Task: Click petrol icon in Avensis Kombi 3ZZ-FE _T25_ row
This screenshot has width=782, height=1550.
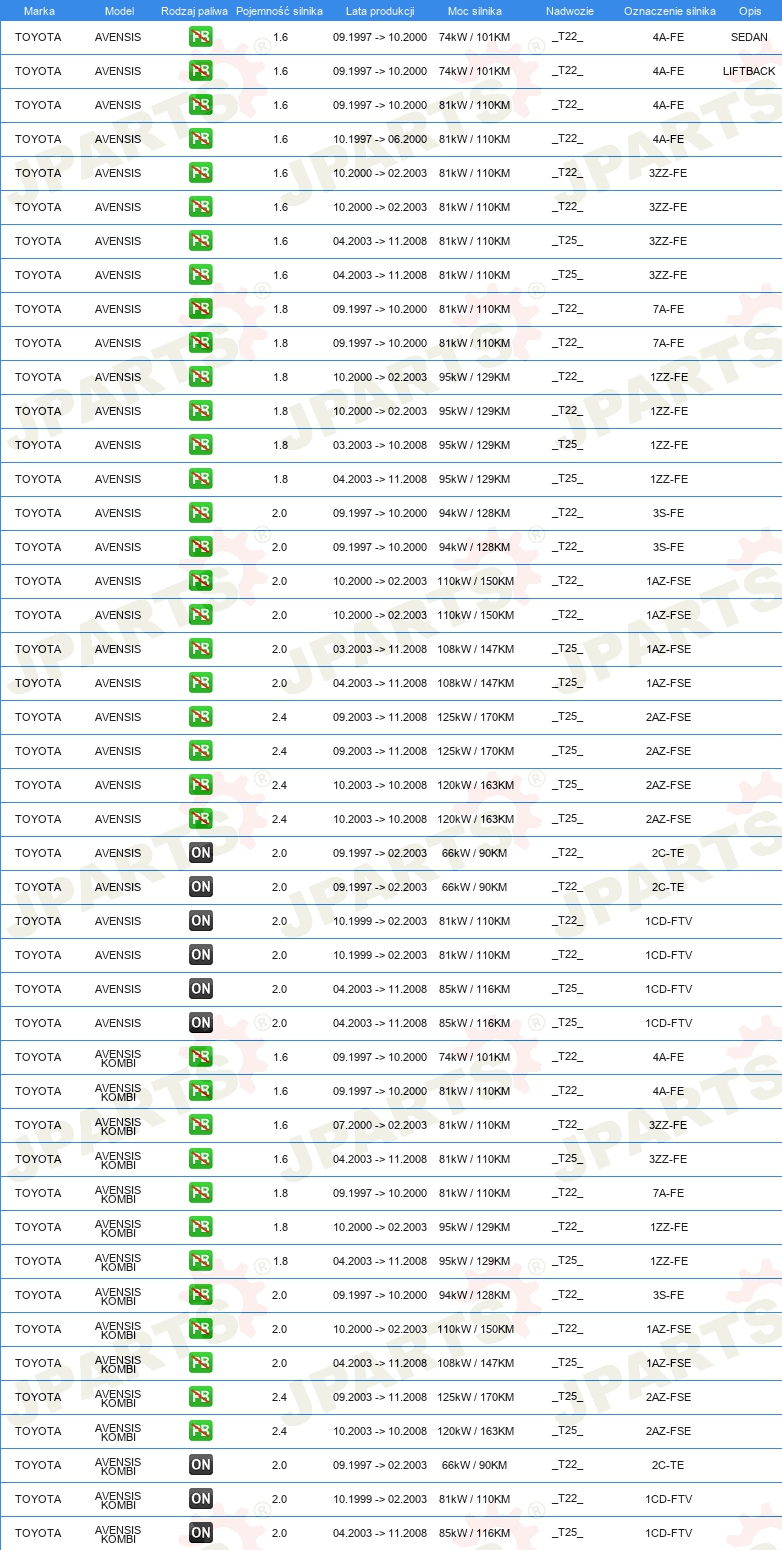Action: [200, 1159]
